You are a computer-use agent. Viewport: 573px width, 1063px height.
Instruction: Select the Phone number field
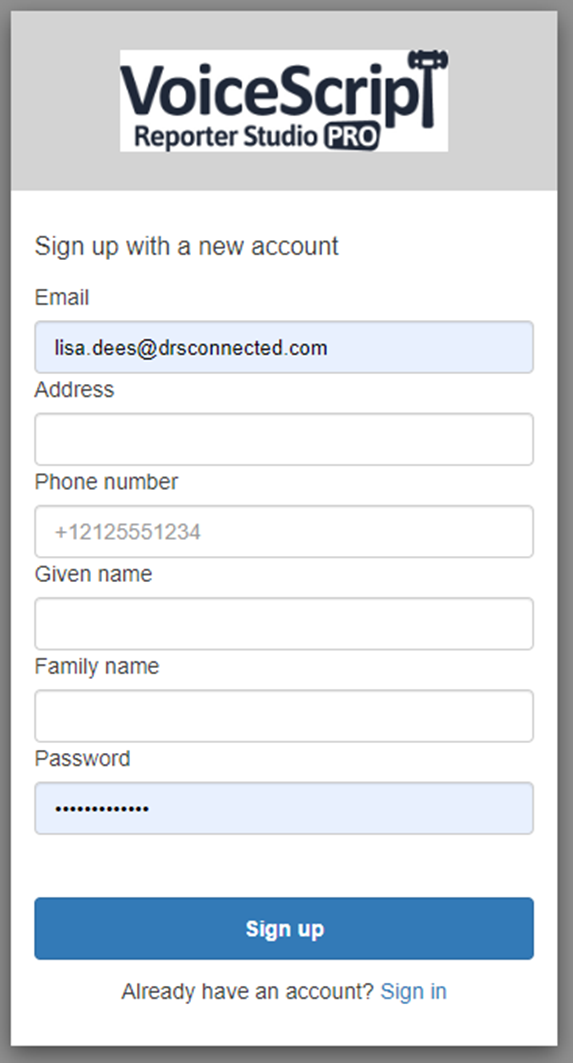click(x=284, y=532)
